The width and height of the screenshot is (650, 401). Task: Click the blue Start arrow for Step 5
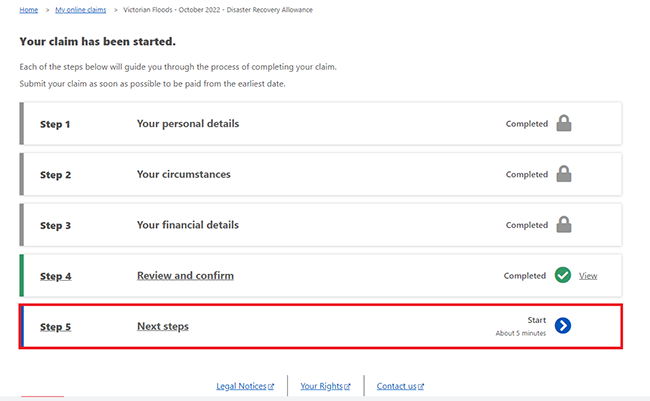pos(563,326)
